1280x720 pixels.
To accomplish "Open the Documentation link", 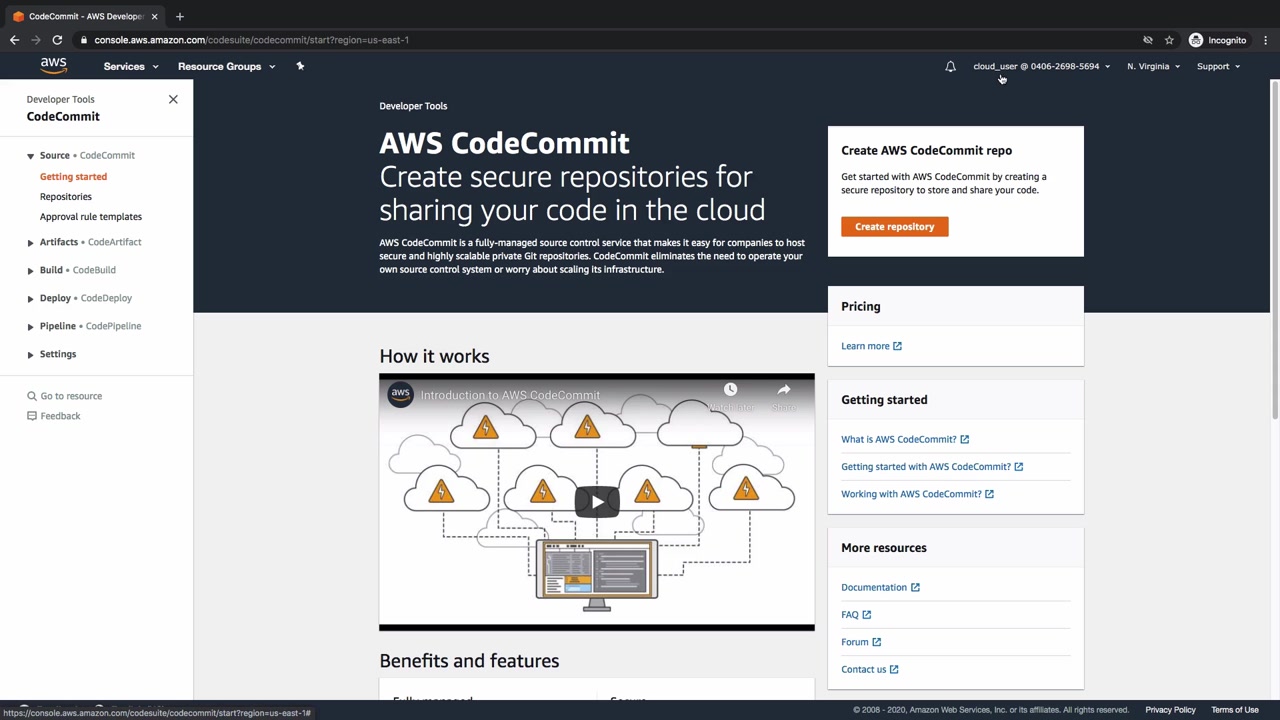I will point(874,587).
